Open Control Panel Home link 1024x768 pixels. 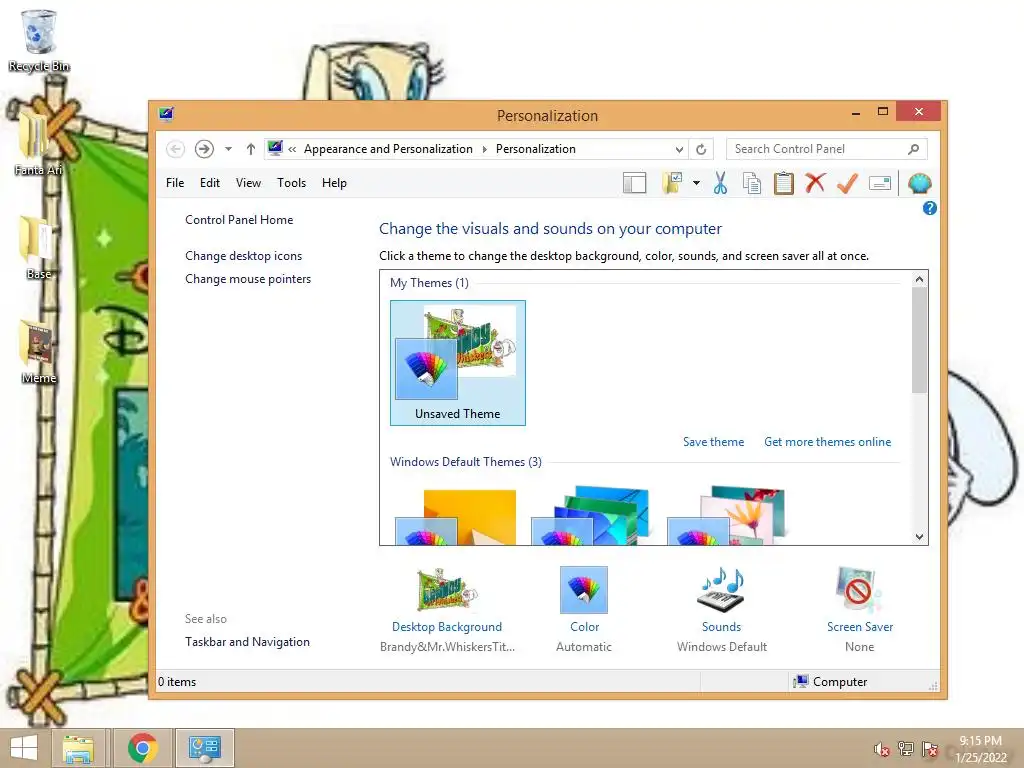point(239,220)
